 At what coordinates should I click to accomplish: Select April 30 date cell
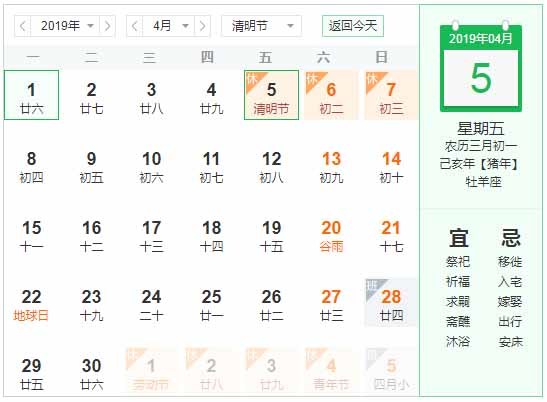[91, 372]
